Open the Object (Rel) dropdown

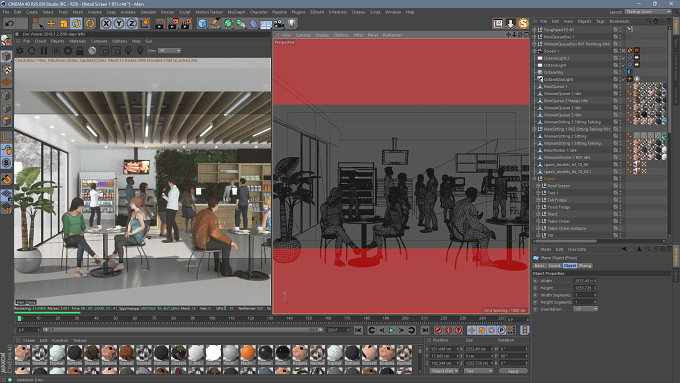pos(444,371)
